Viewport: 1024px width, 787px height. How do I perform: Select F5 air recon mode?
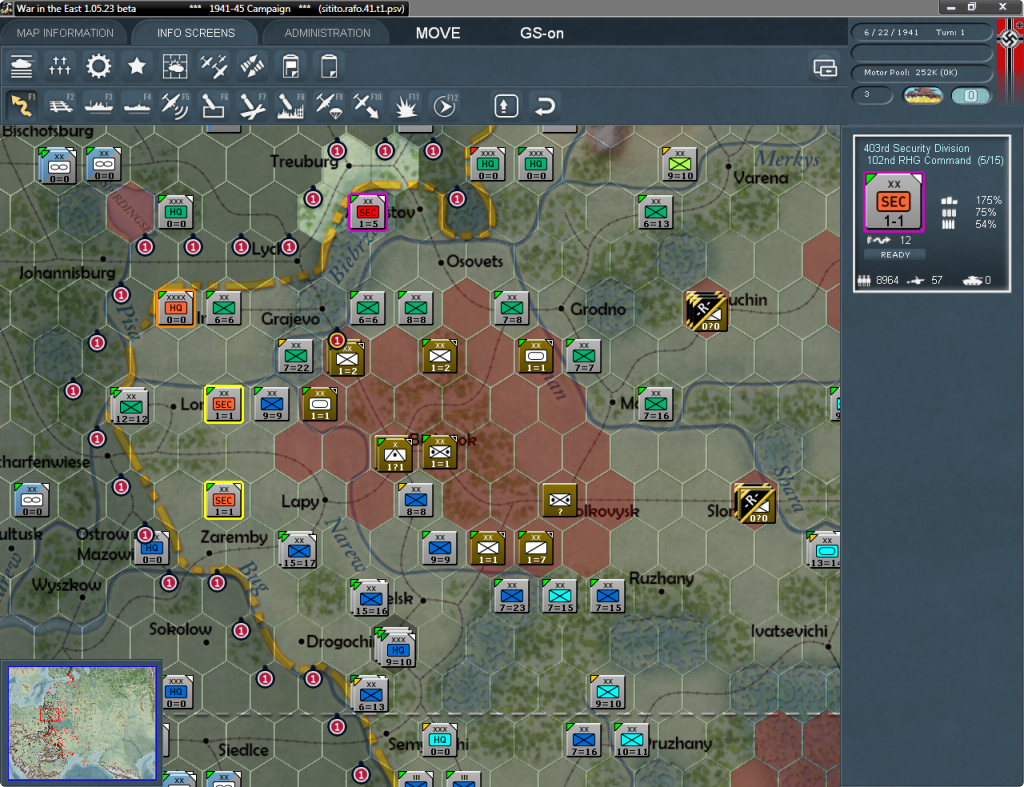click(x=175, y=105)
